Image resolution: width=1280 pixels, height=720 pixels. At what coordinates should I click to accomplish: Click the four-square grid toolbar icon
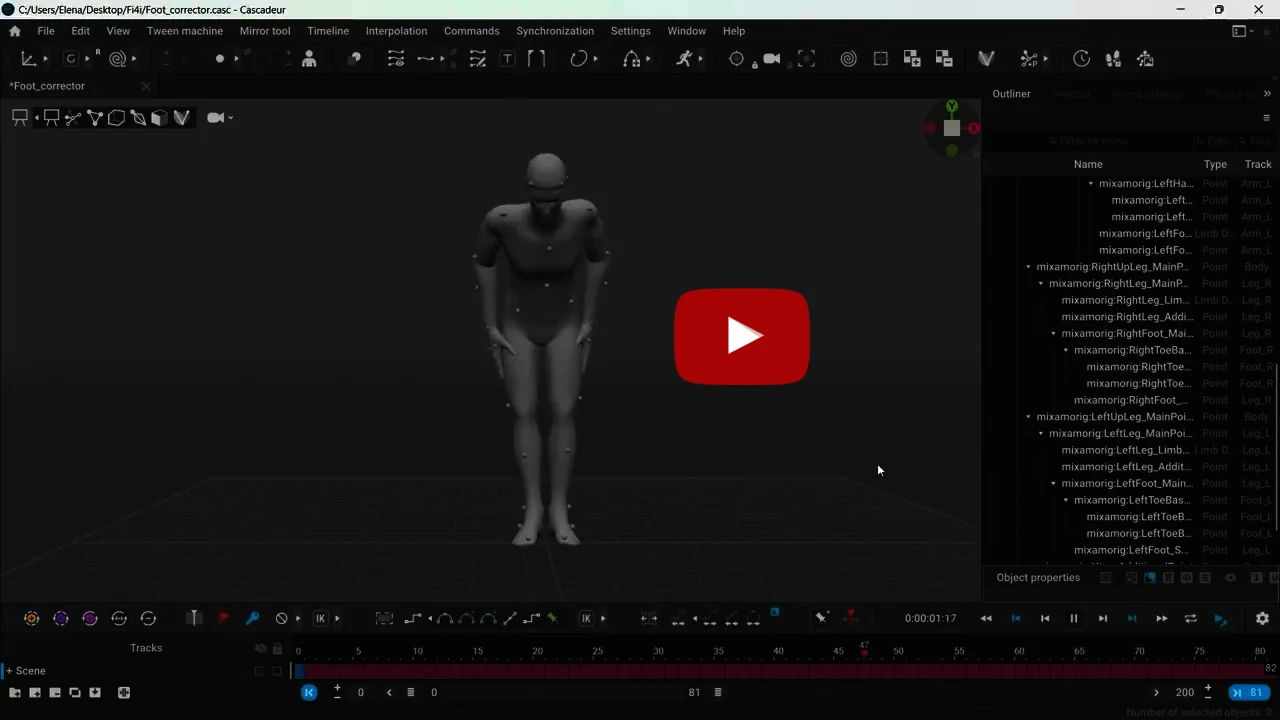pyautogui.click(x=881, y=59)
